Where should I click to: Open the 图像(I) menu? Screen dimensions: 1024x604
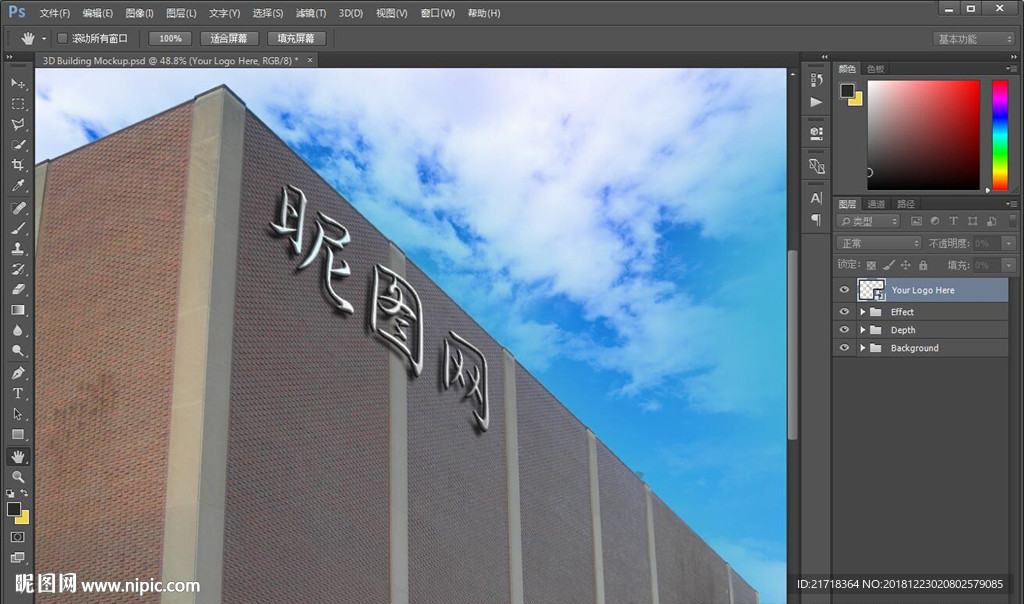(x=139, y=13)
